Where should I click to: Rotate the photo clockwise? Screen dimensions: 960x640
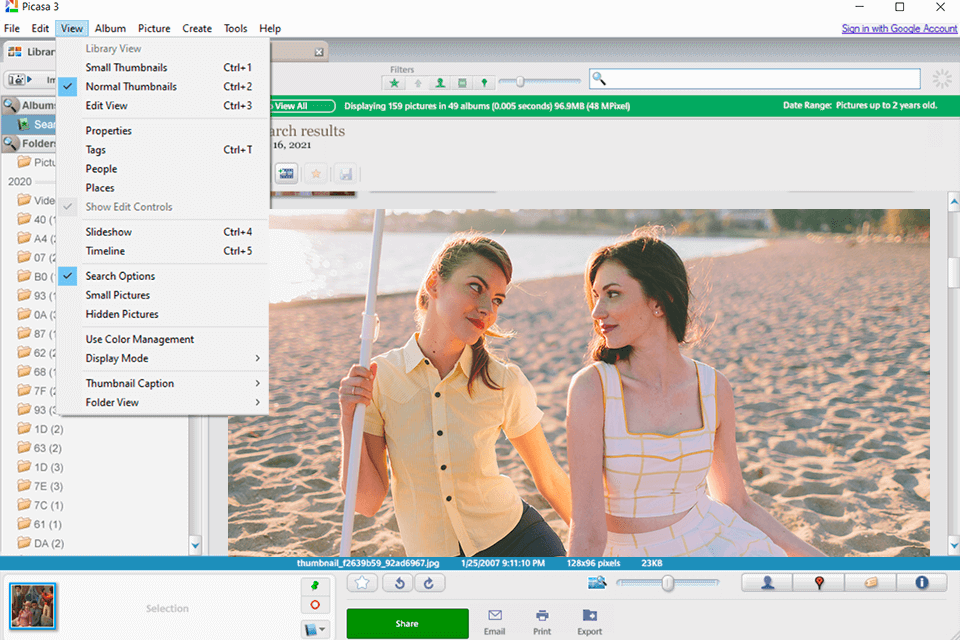pyautogui.click(x=429, y=583)
